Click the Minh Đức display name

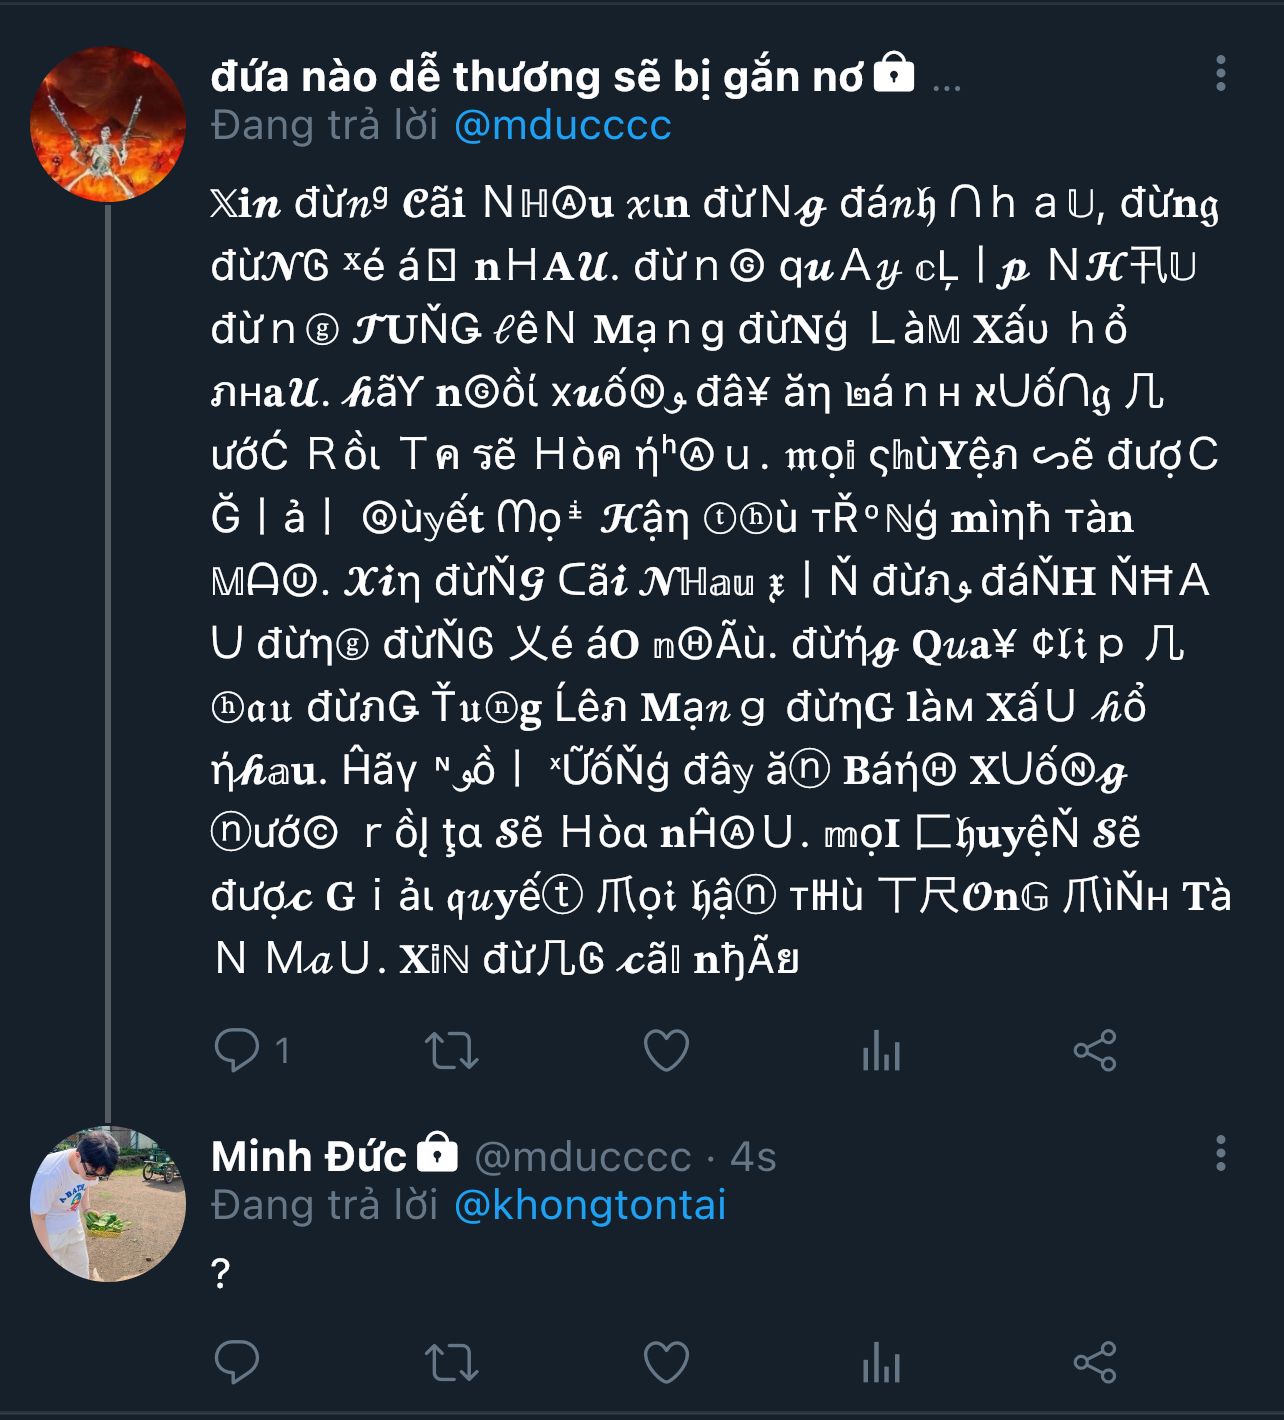click(x=309, y=1157)
